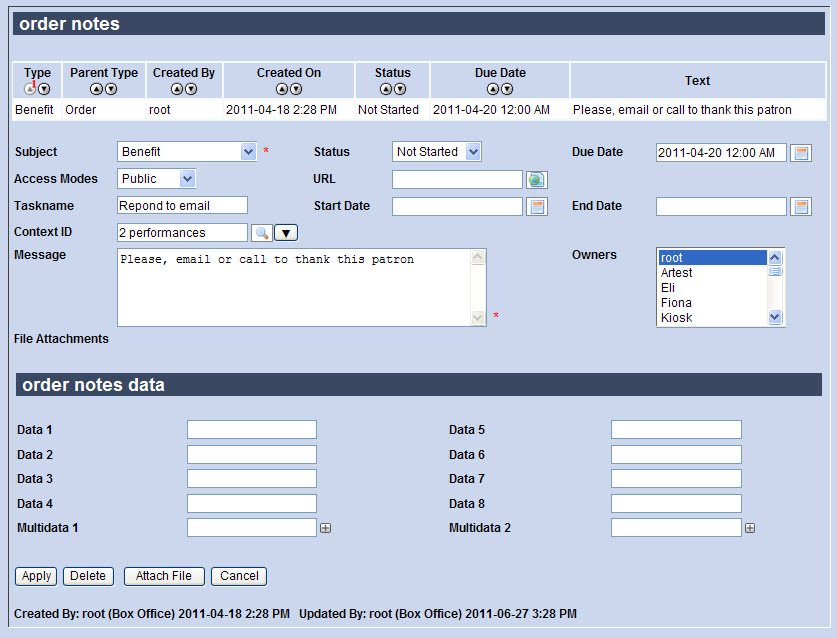Click into the Context ID field

[x=183, y=233]
